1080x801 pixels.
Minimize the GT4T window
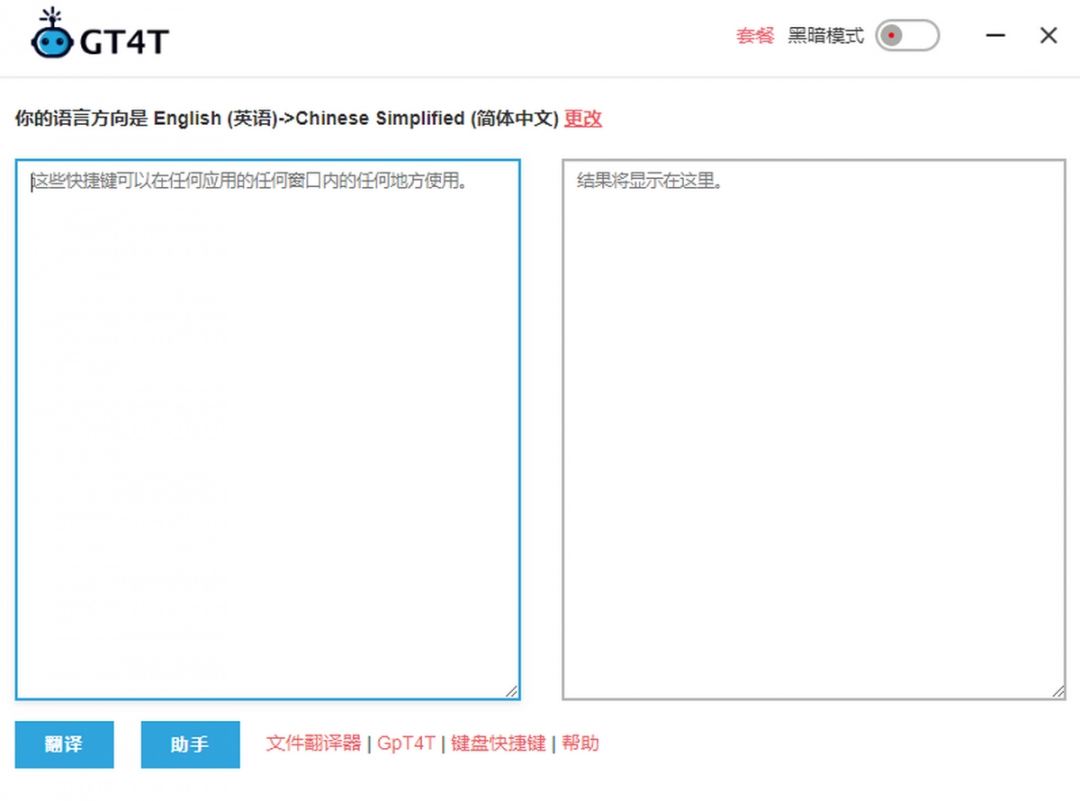[x=995, y=35]
